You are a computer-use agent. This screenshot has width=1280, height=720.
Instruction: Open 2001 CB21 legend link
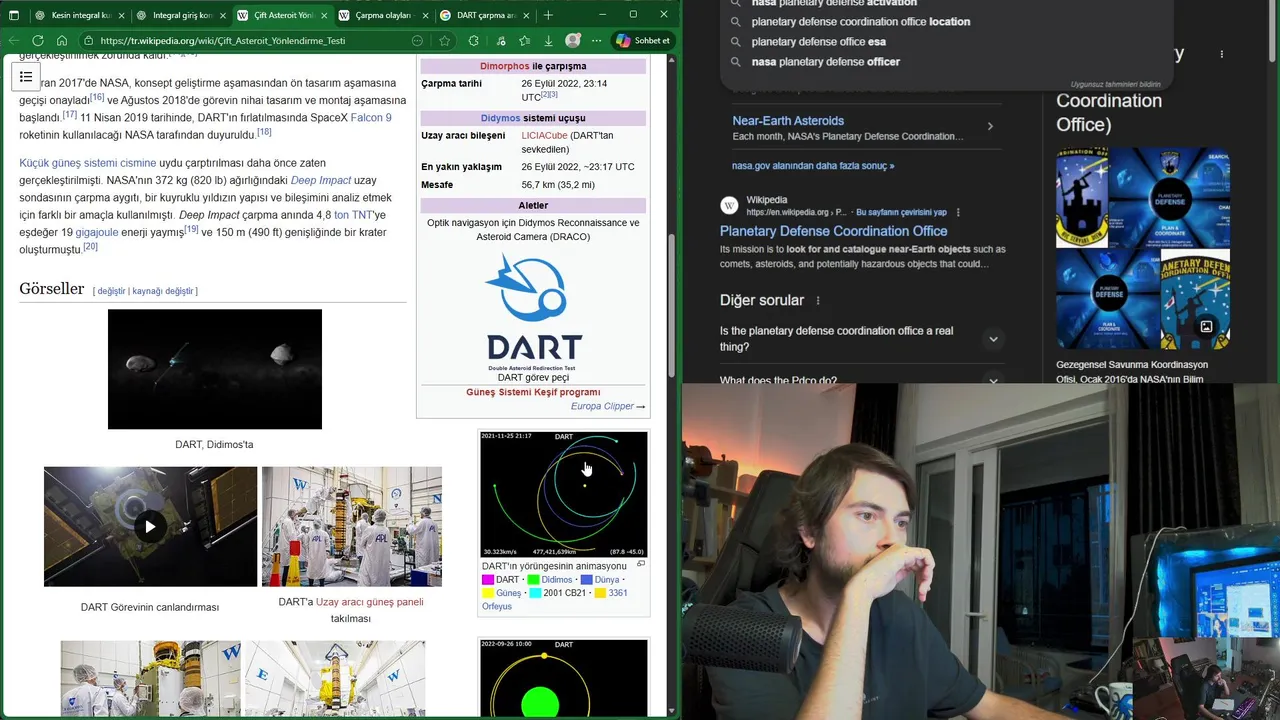pyautogui.click(x=565, y=593)
